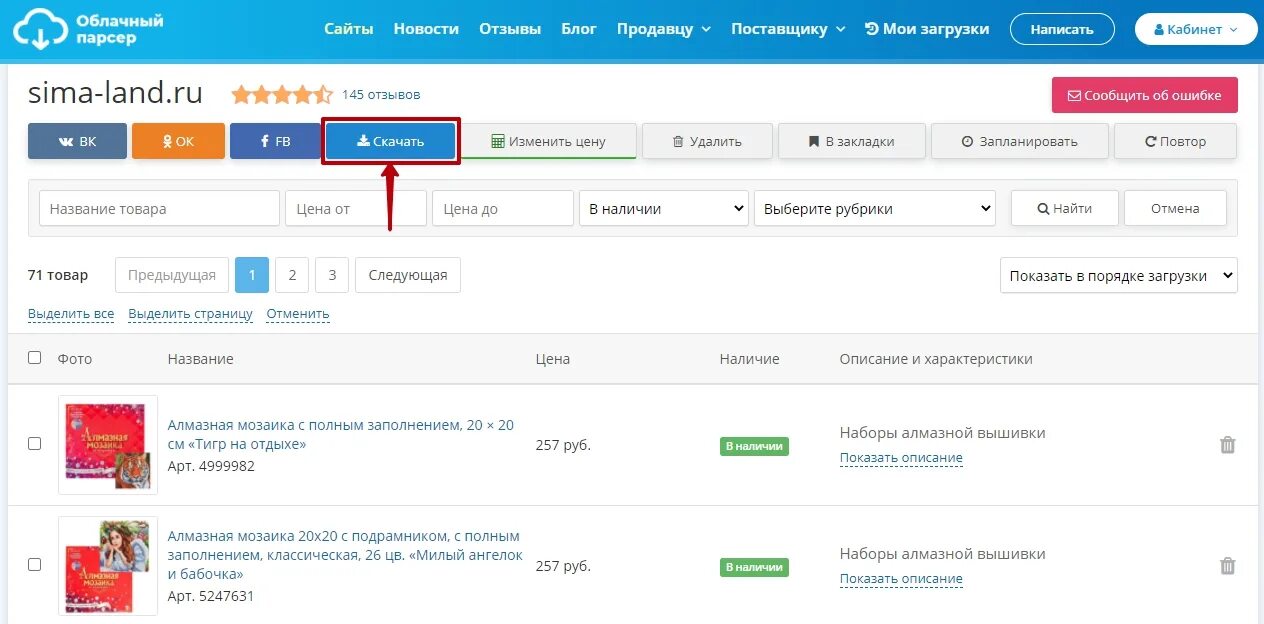The height and width of the screenshot is (624, 1264).
Task: Open the Милый ангелок и бабочка product thumbnail
Action: coord(108,566)
